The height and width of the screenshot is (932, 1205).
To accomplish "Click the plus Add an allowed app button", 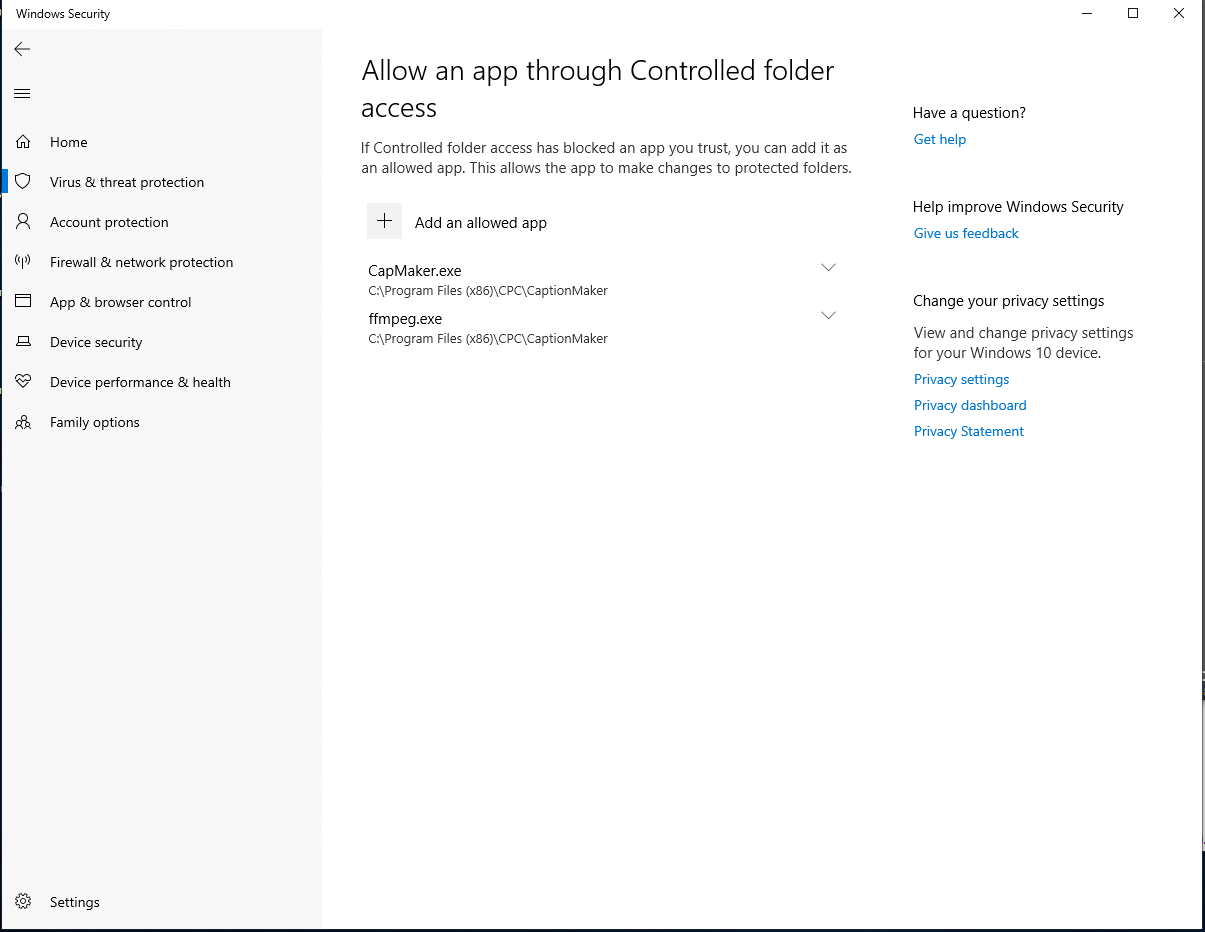I will click(385, 222).
